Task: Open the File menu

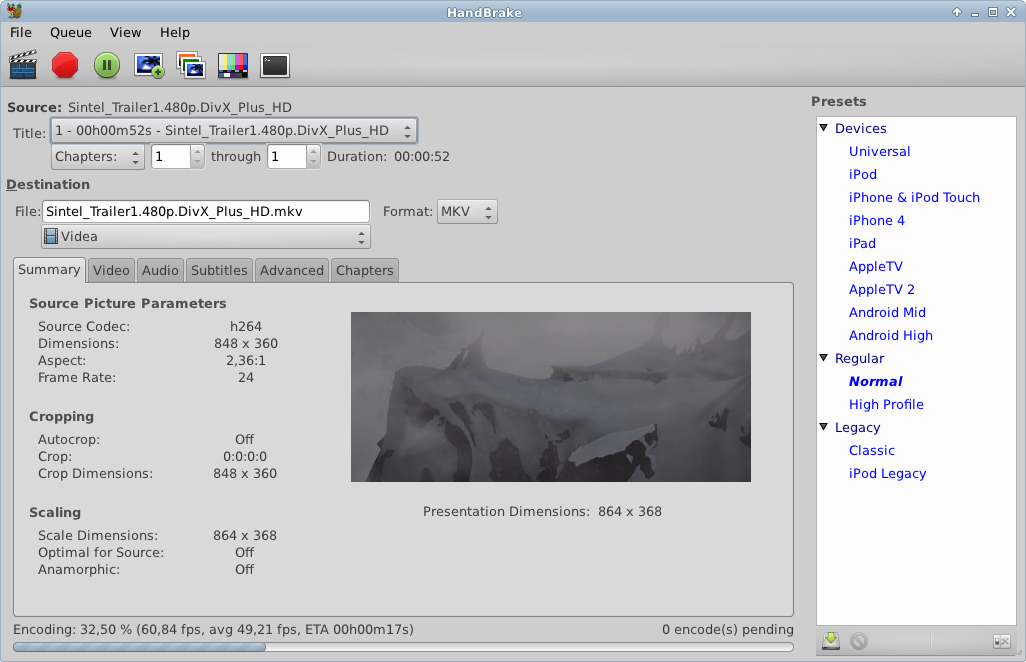Action: [21, 32]
